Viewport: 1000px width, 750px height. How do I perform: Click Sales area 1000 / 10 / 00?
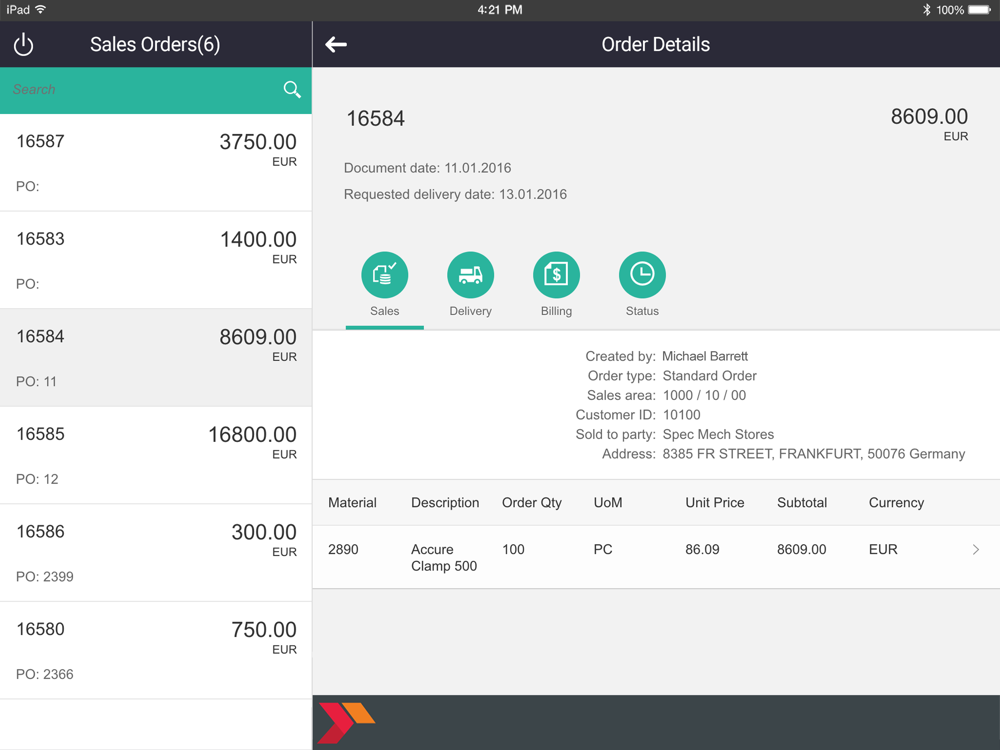pos(704,395)
